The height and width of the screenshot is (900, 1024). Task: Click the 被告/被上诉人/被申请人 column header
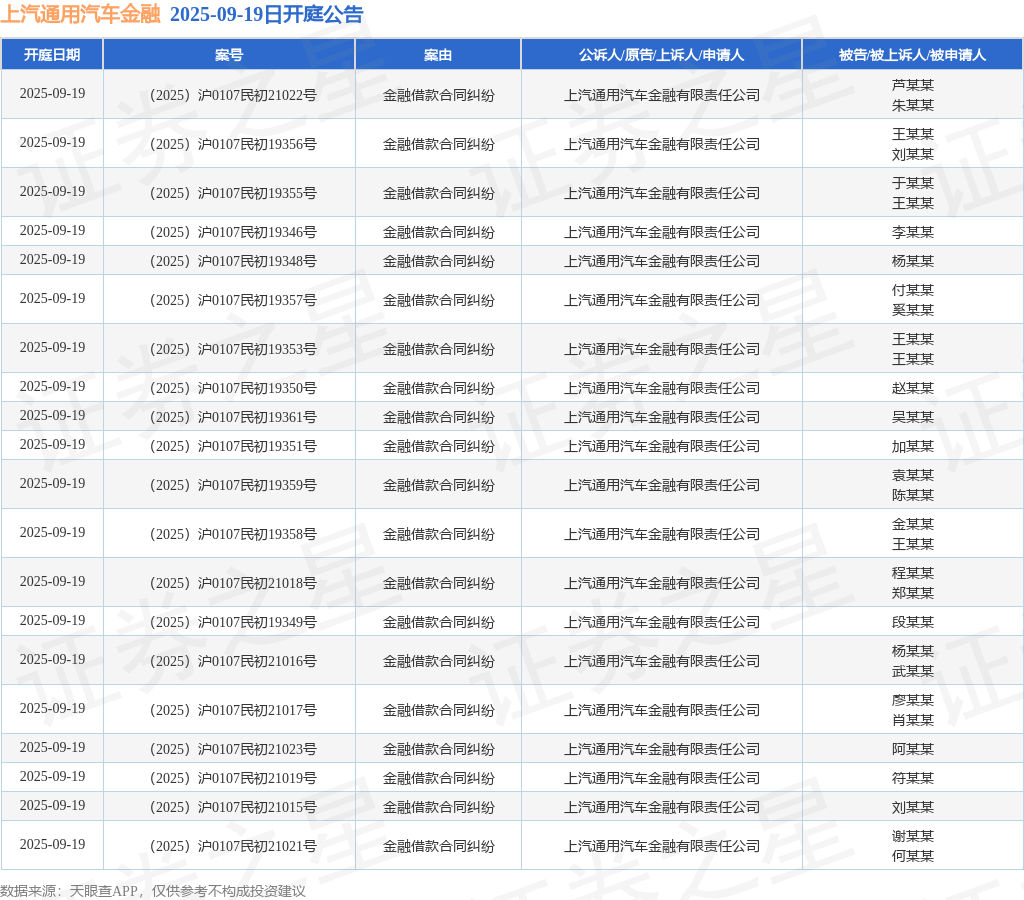[912, 55]
